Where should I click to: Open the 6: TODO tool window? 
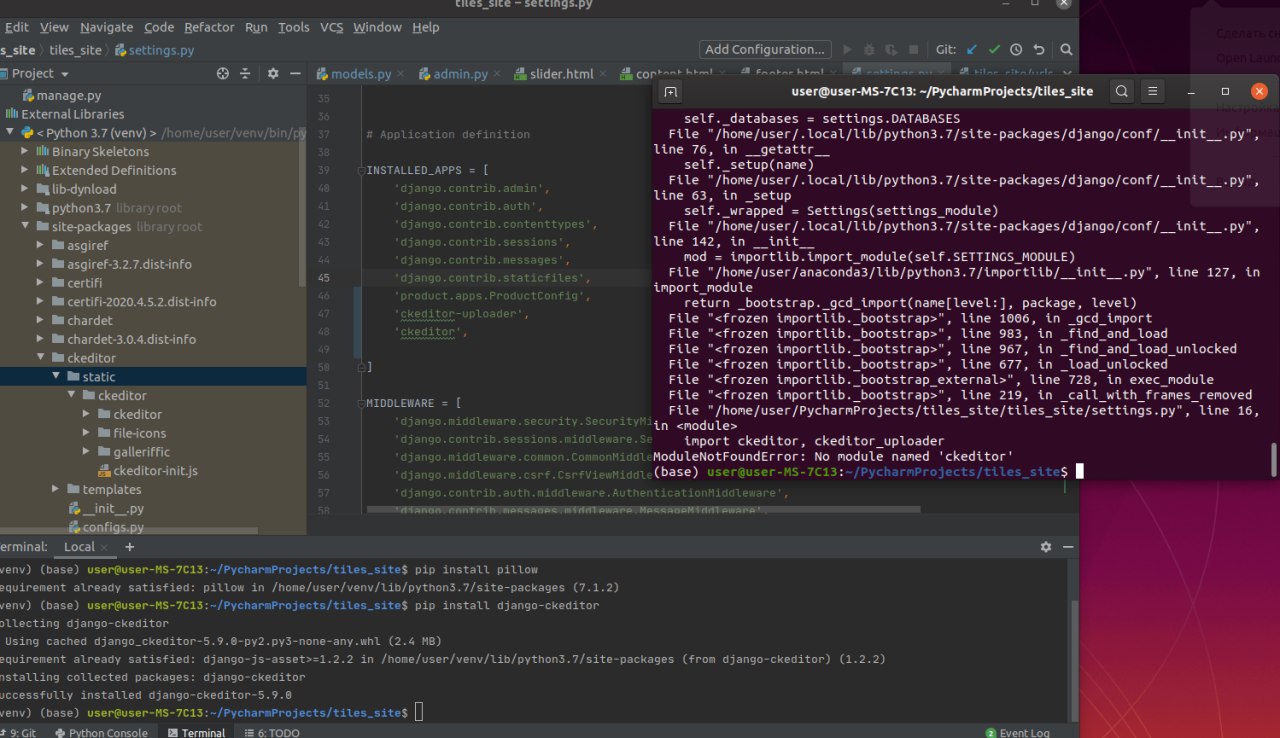pos(271,732)
